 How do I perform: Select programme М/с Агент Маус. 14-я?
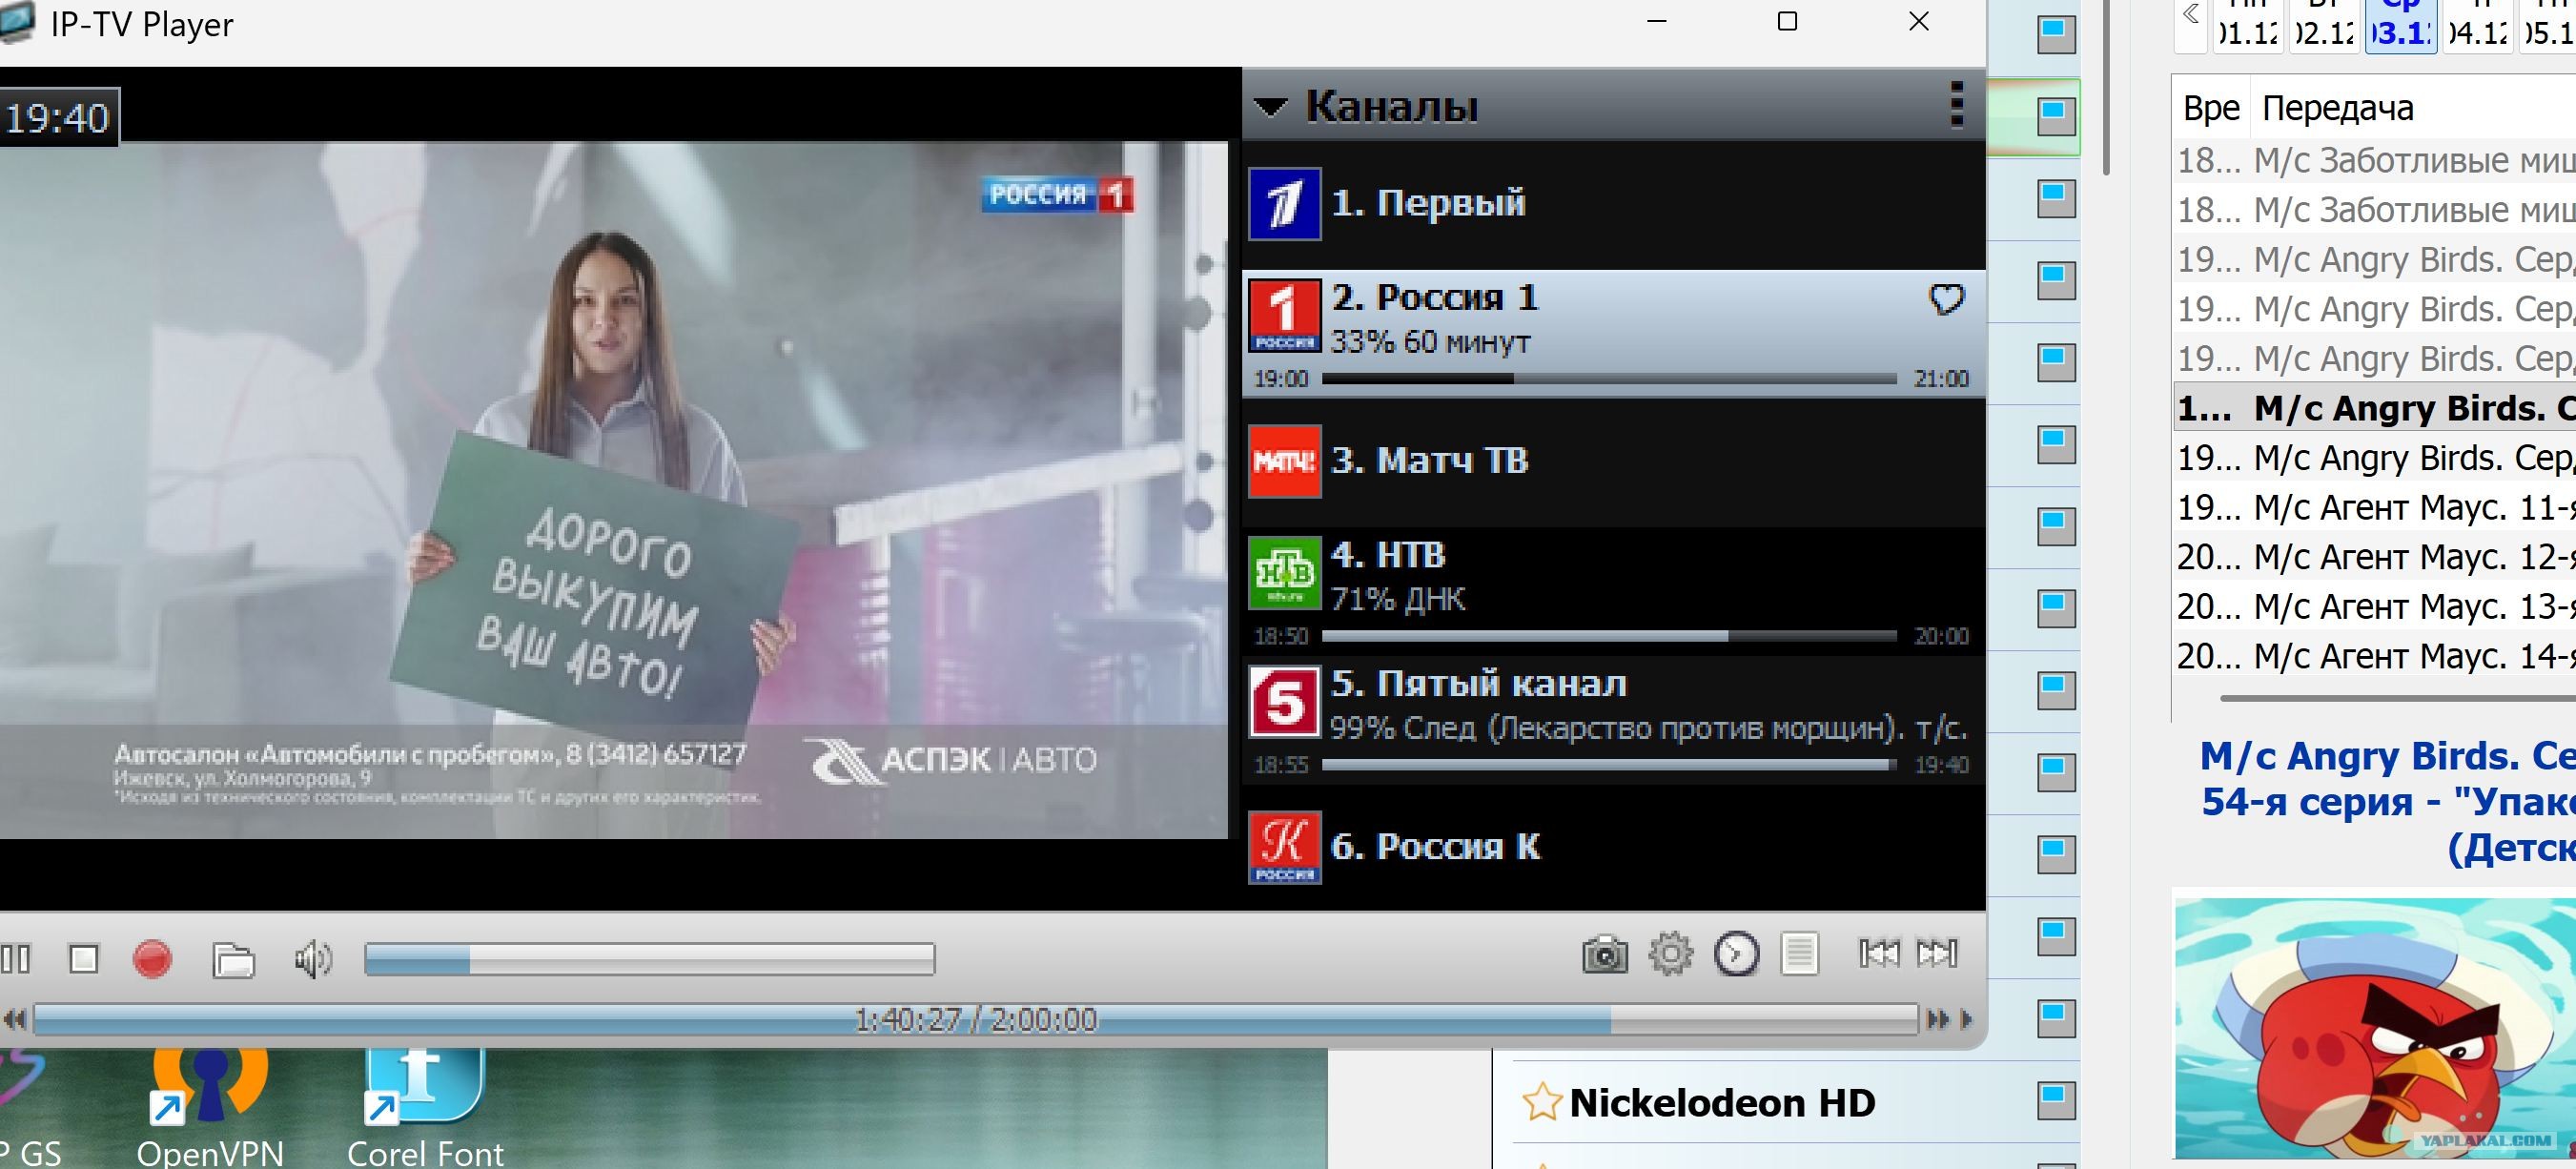(x=2375, y=656)
